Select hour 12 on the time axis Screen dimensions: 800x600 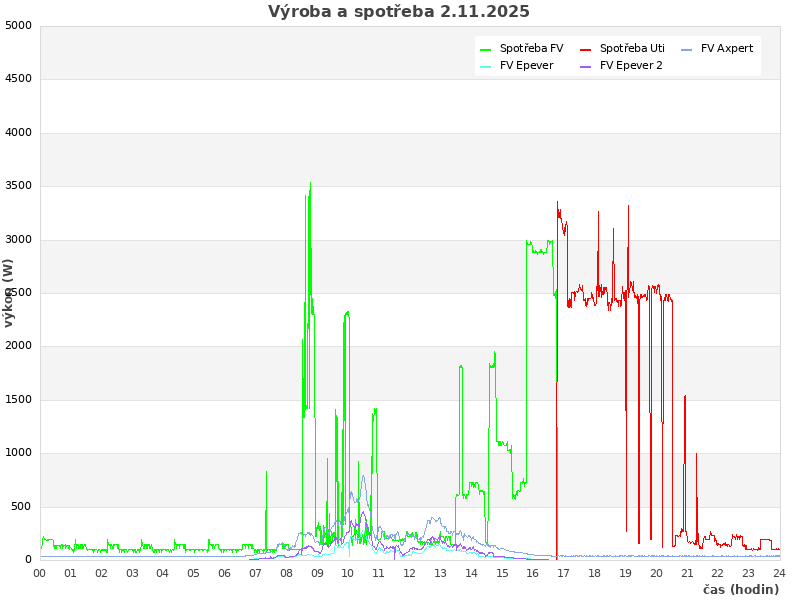[x=410, y=573]
